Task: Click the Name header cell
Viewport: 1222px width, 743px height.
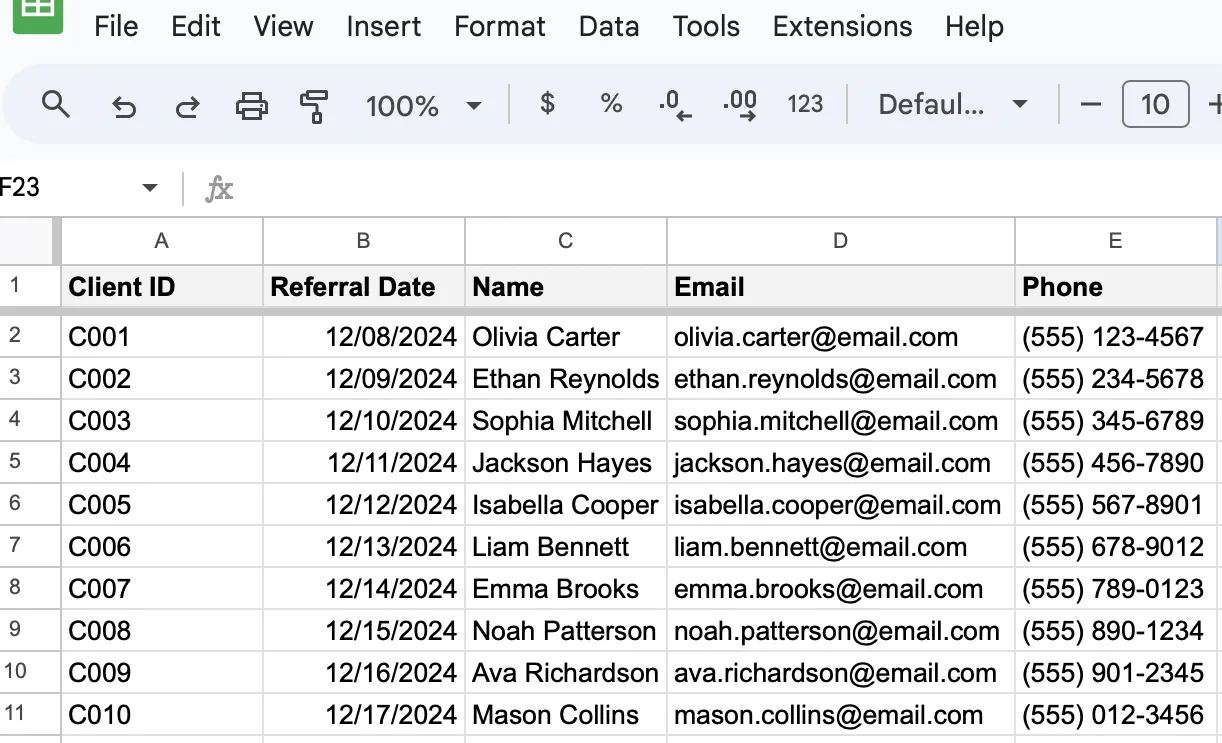Action: 566,287
